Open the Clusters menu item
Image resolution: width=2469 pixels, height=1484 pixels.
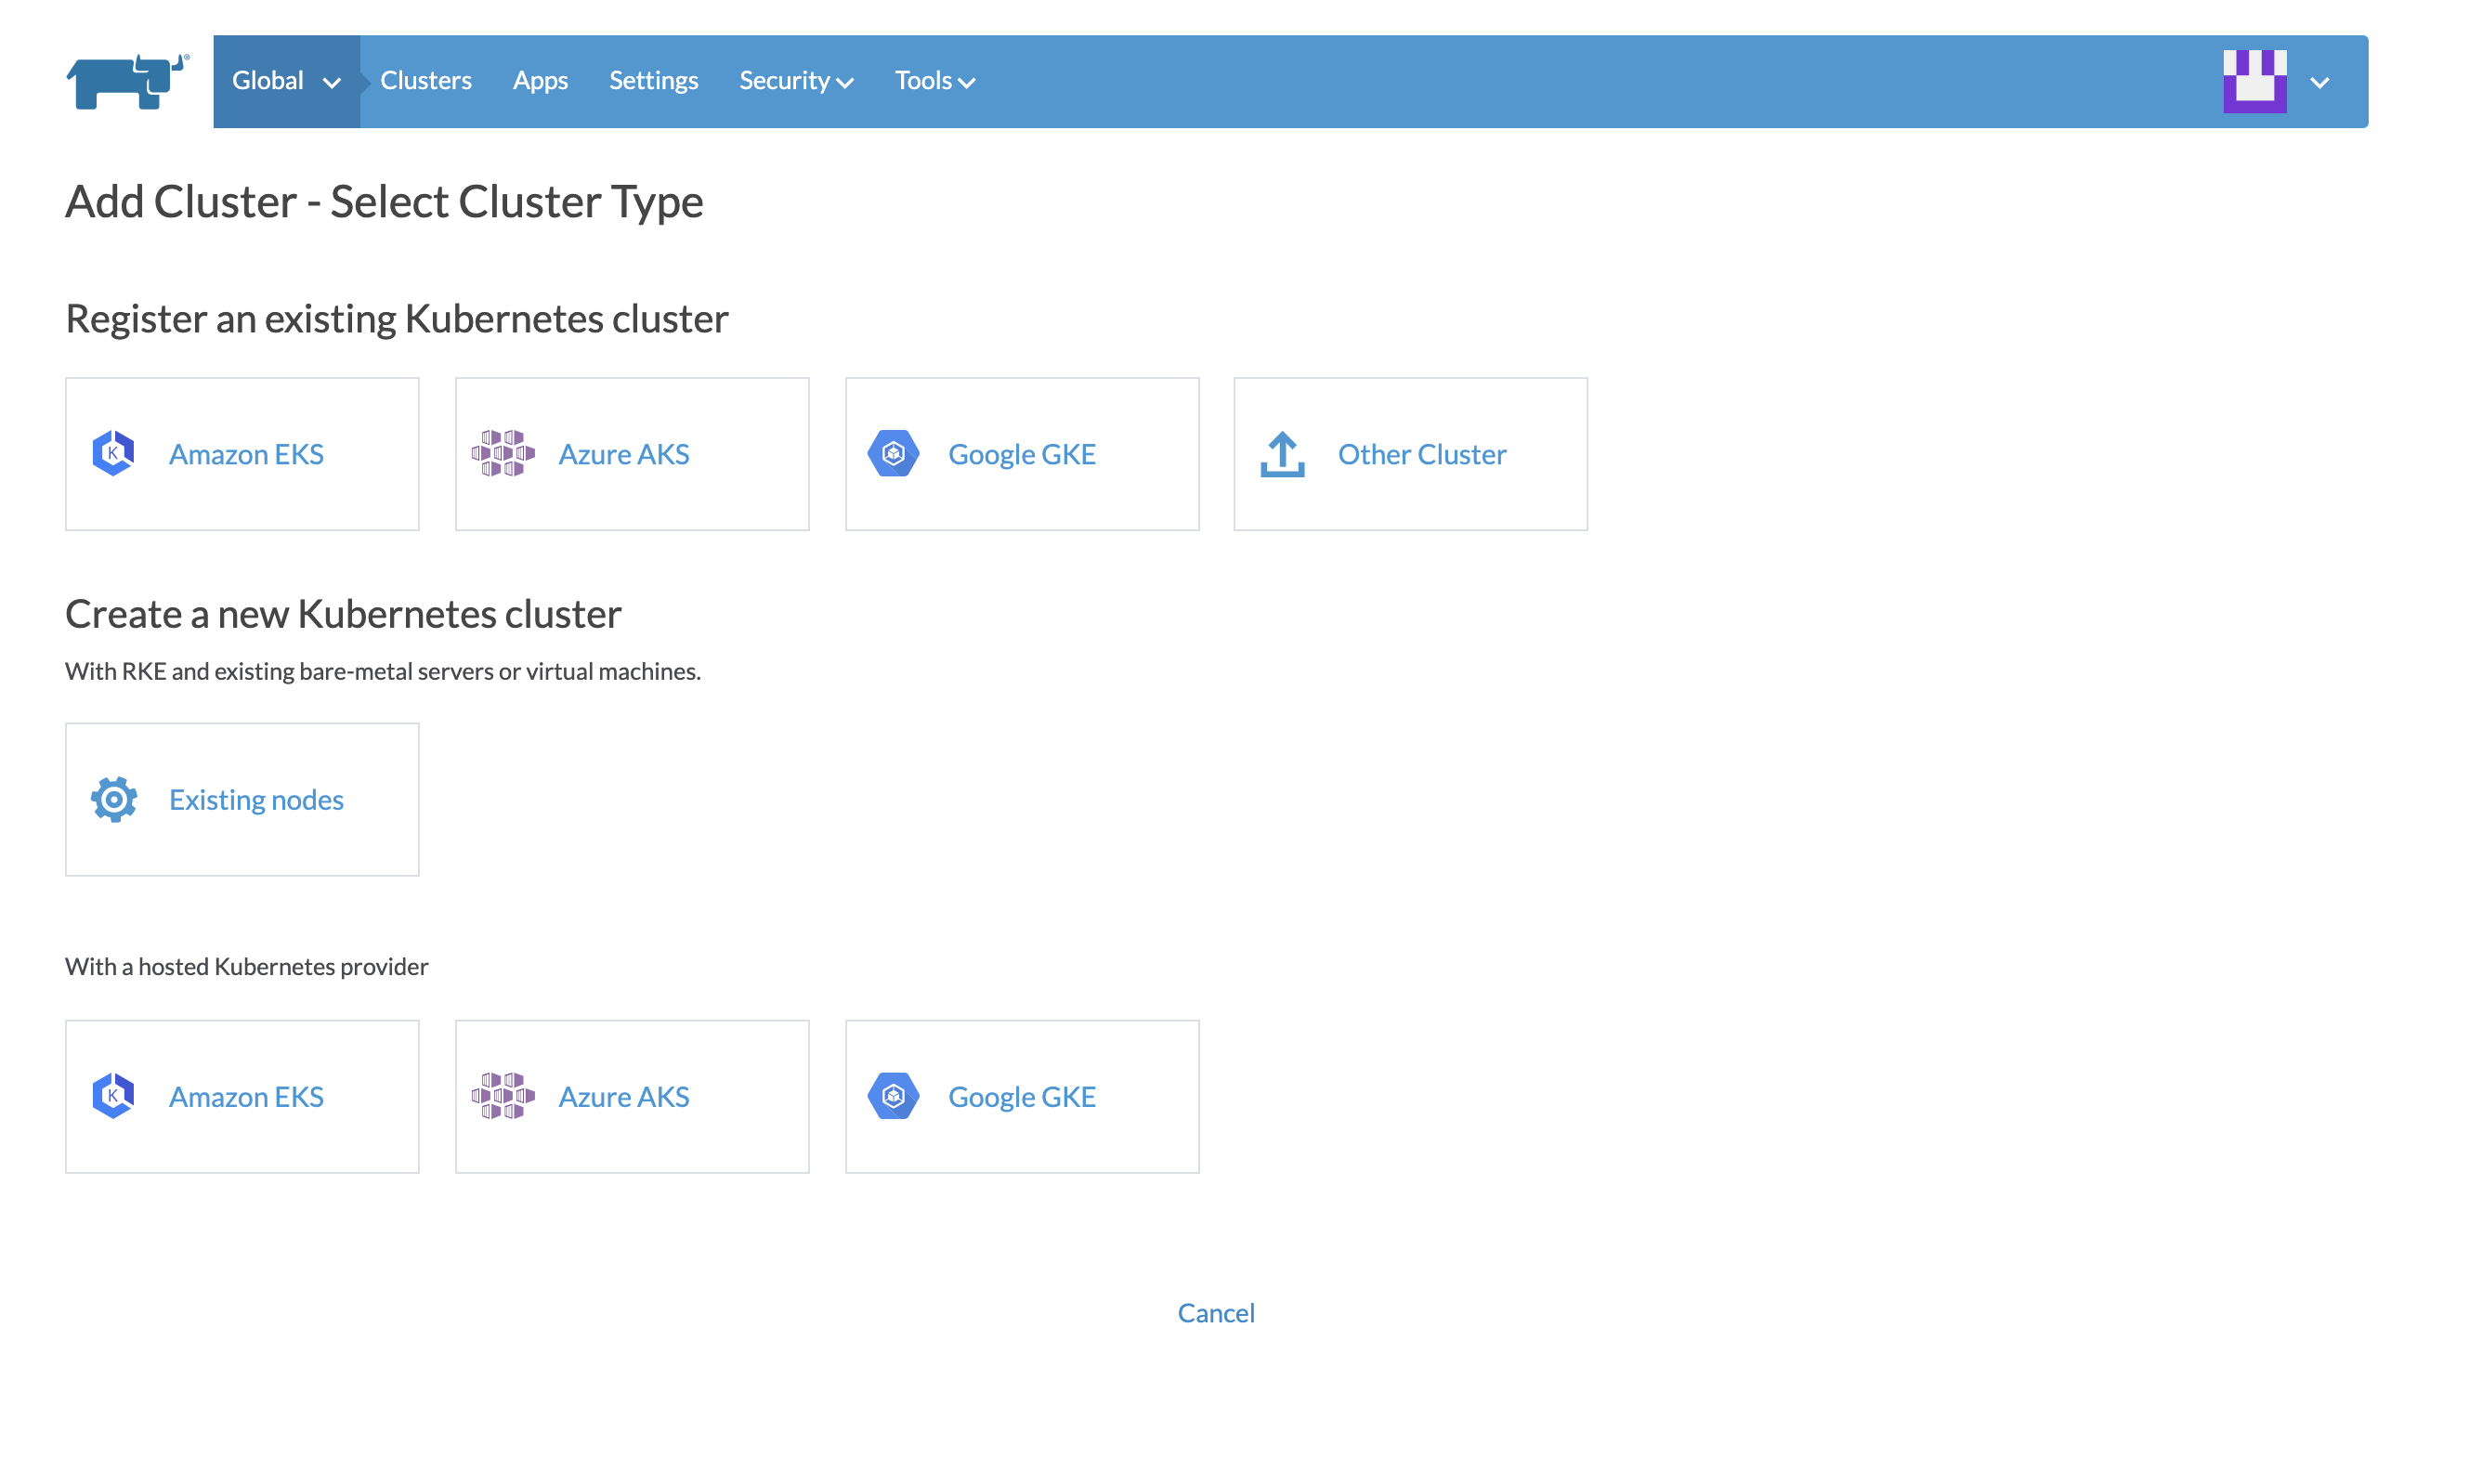point(426,80)
